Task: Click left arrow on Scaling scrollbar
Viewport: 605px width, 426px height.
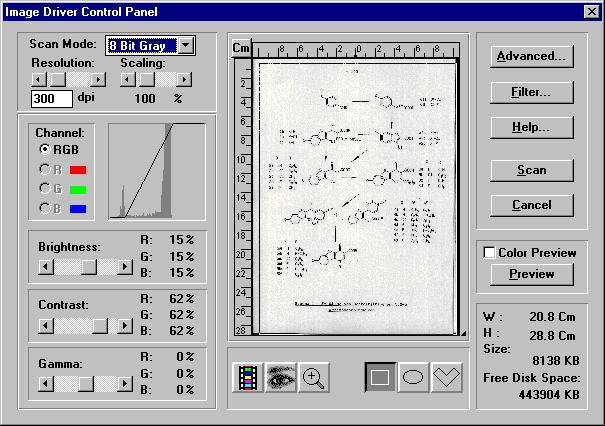Action: (127, 78)
